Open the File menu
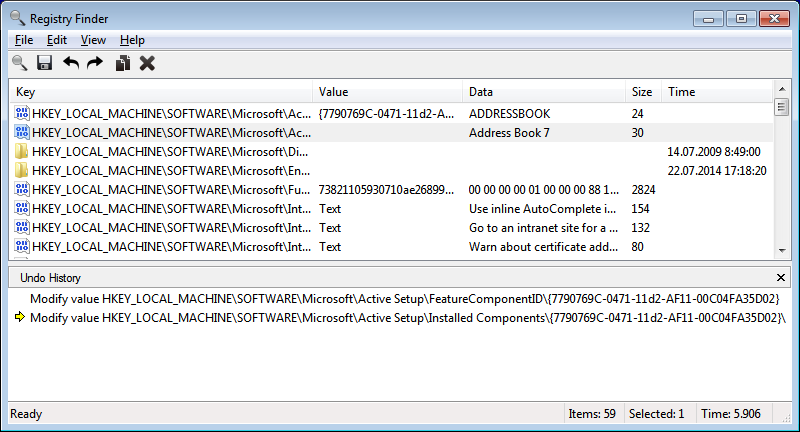The image size is (800, 432). (x=24, y=40)
